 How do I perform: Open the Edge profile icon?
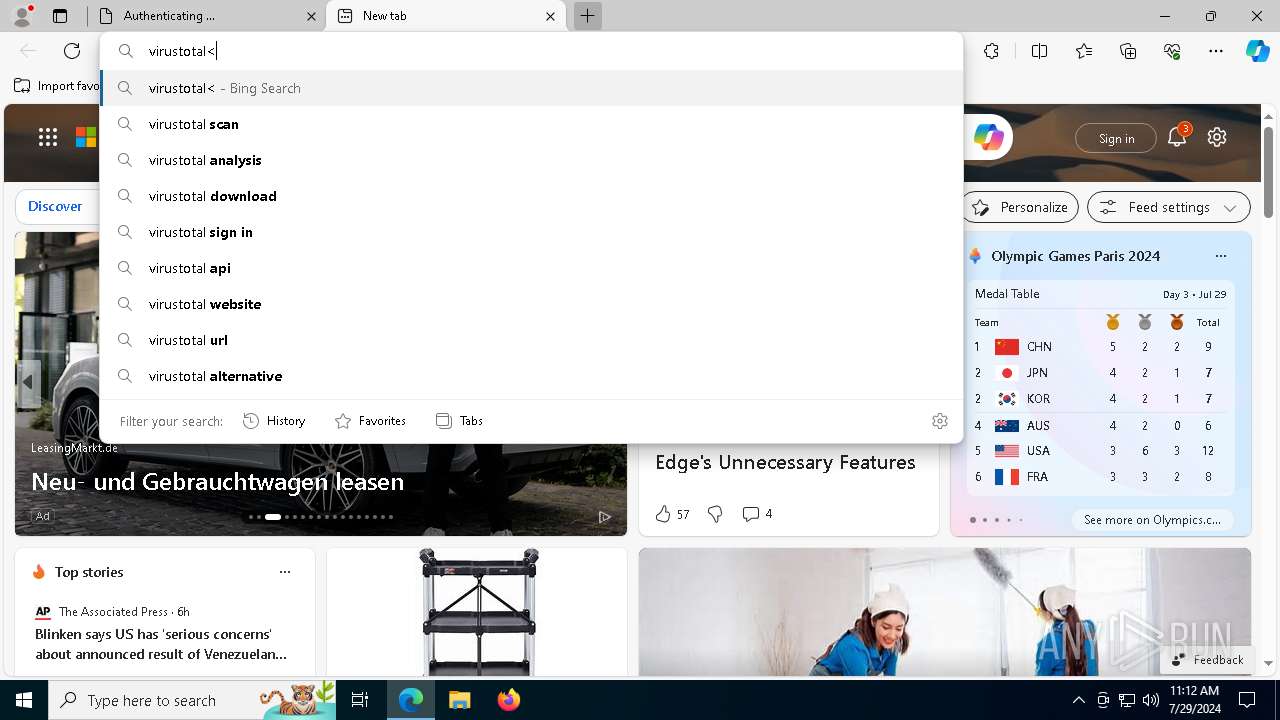click(x=22, y=16)
